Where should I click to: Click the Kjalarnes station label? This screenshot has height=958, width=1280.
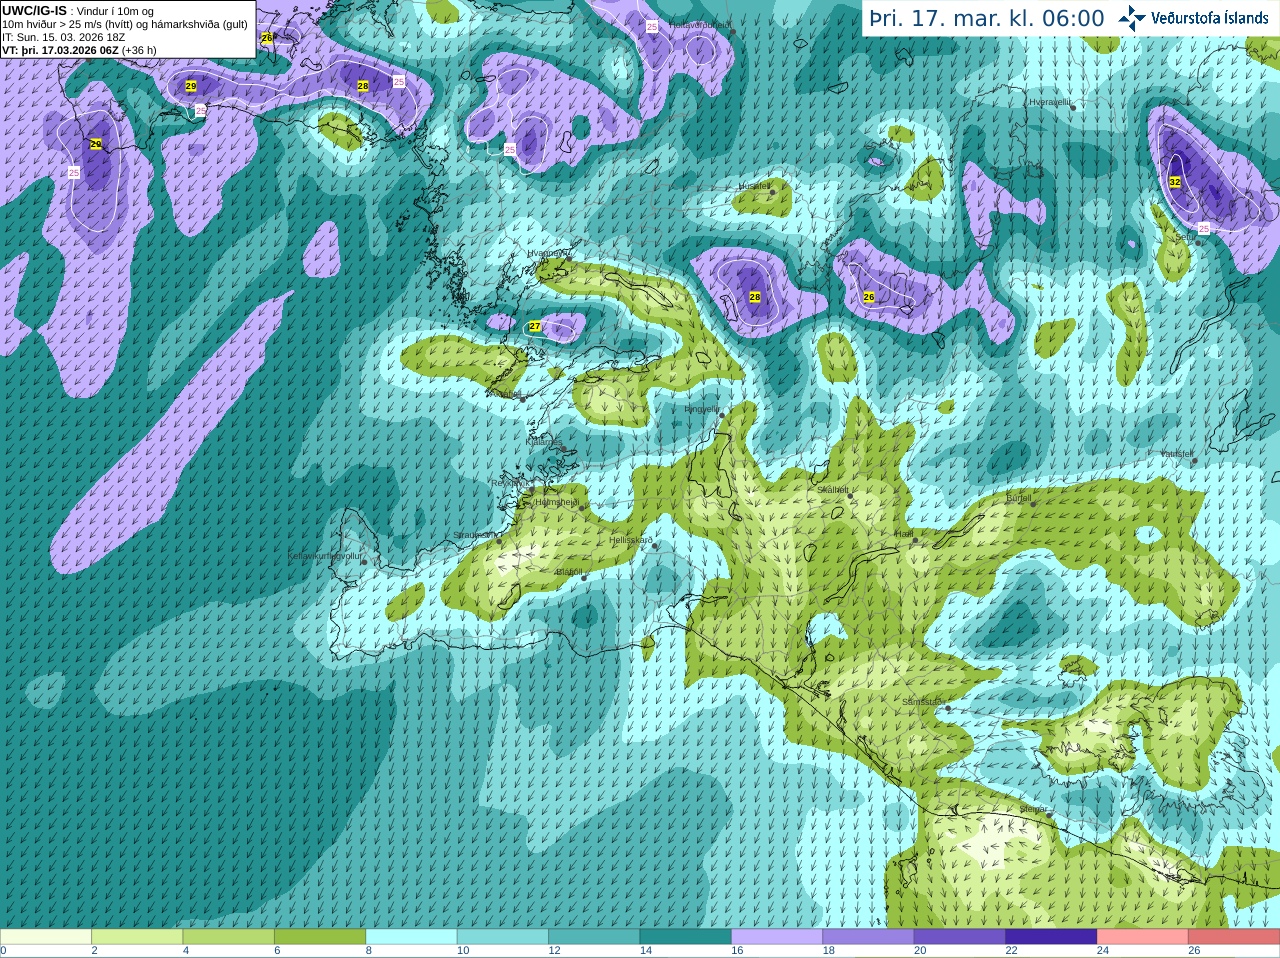click(544, 441)
